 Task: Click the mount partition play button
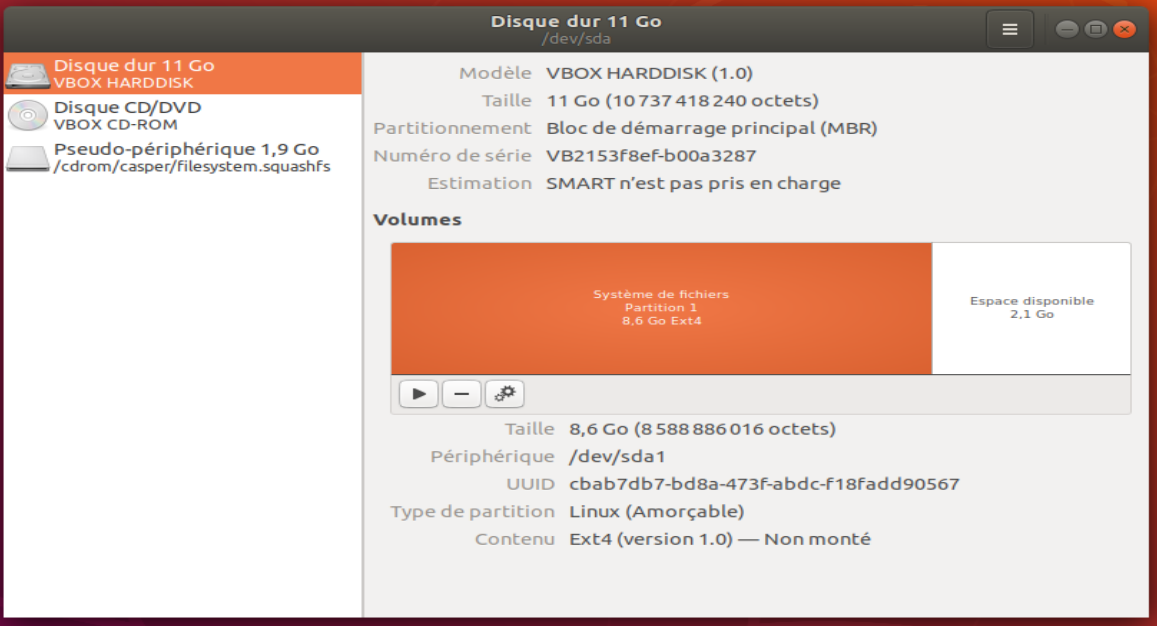point(419,394)
